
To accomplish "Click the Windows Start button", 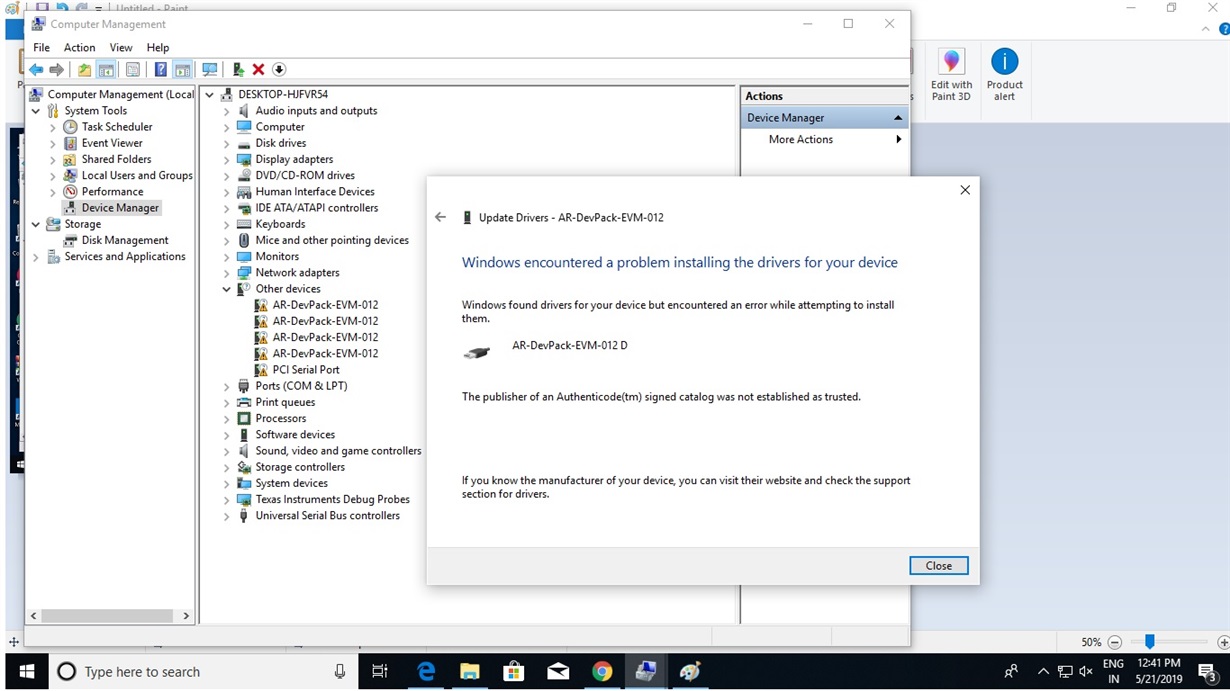I will point(27,672).
